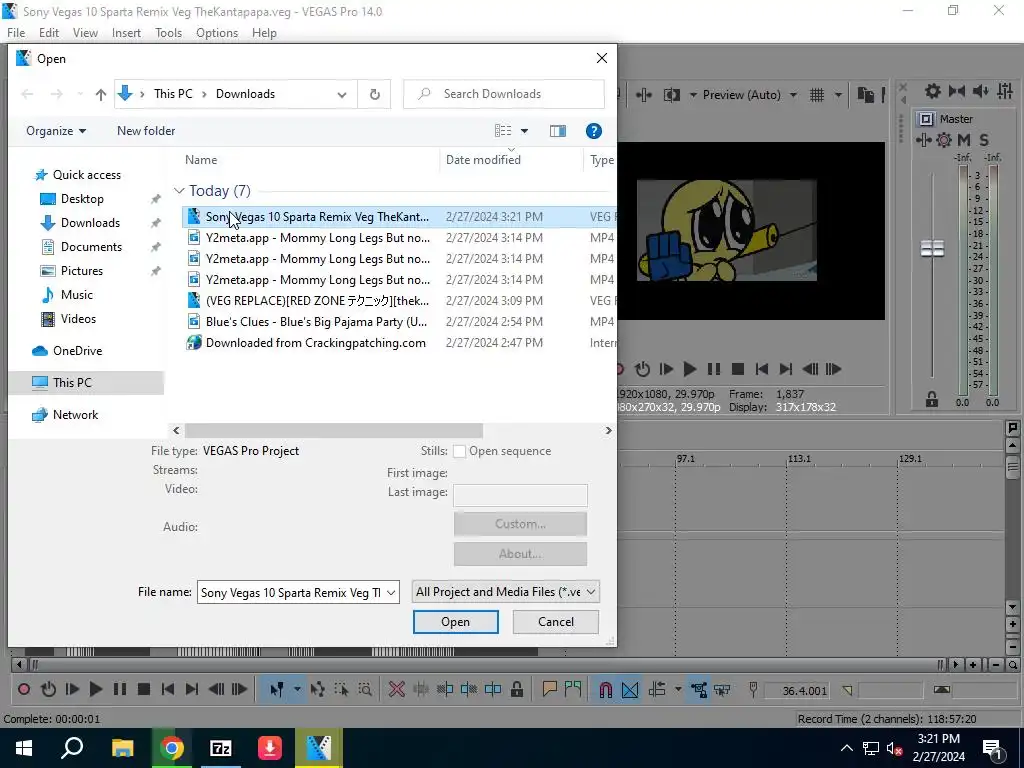The width and height of the screenshot is (1024, 768).
Task: Toggle Enable Snapping magnet on the timeline toolbar
Action: click(605, 689)
